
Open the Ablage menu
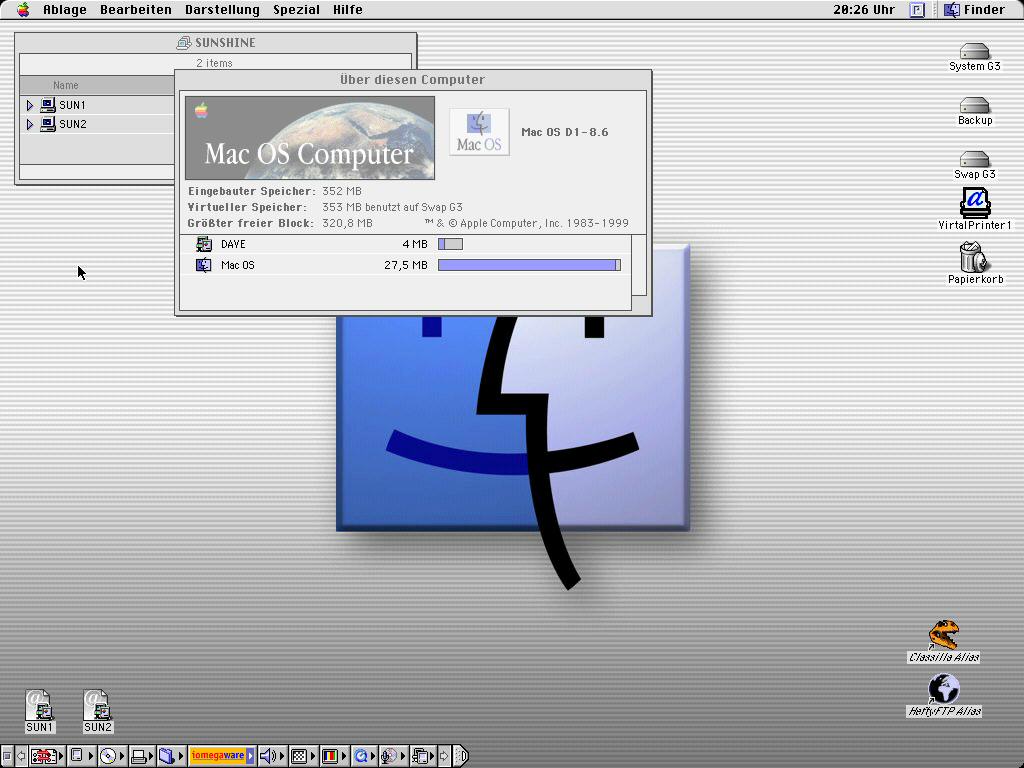(65, 10)
